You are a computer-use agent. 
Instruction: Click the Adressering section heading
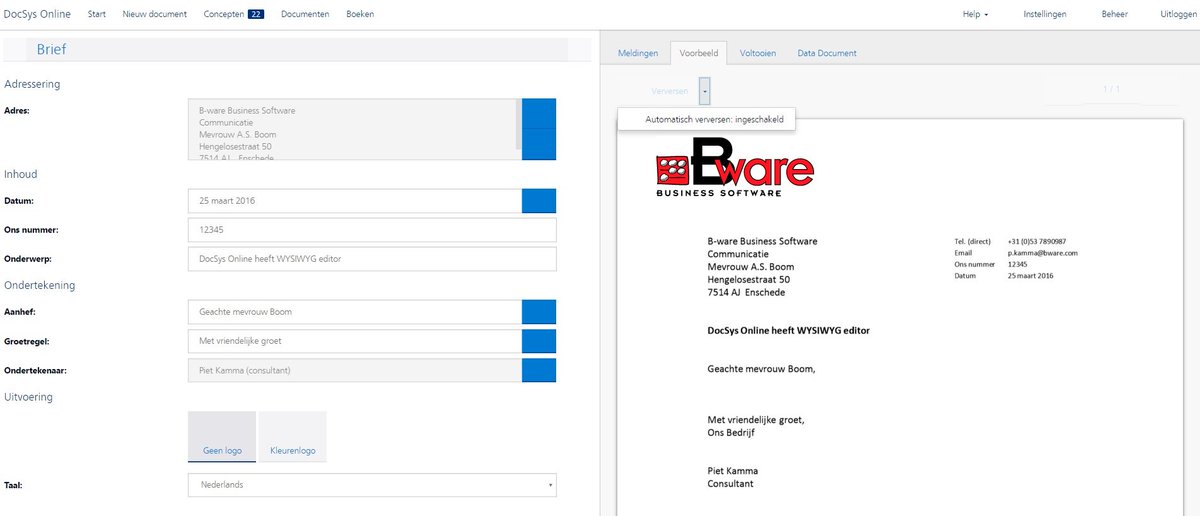[x=32, y=84]
